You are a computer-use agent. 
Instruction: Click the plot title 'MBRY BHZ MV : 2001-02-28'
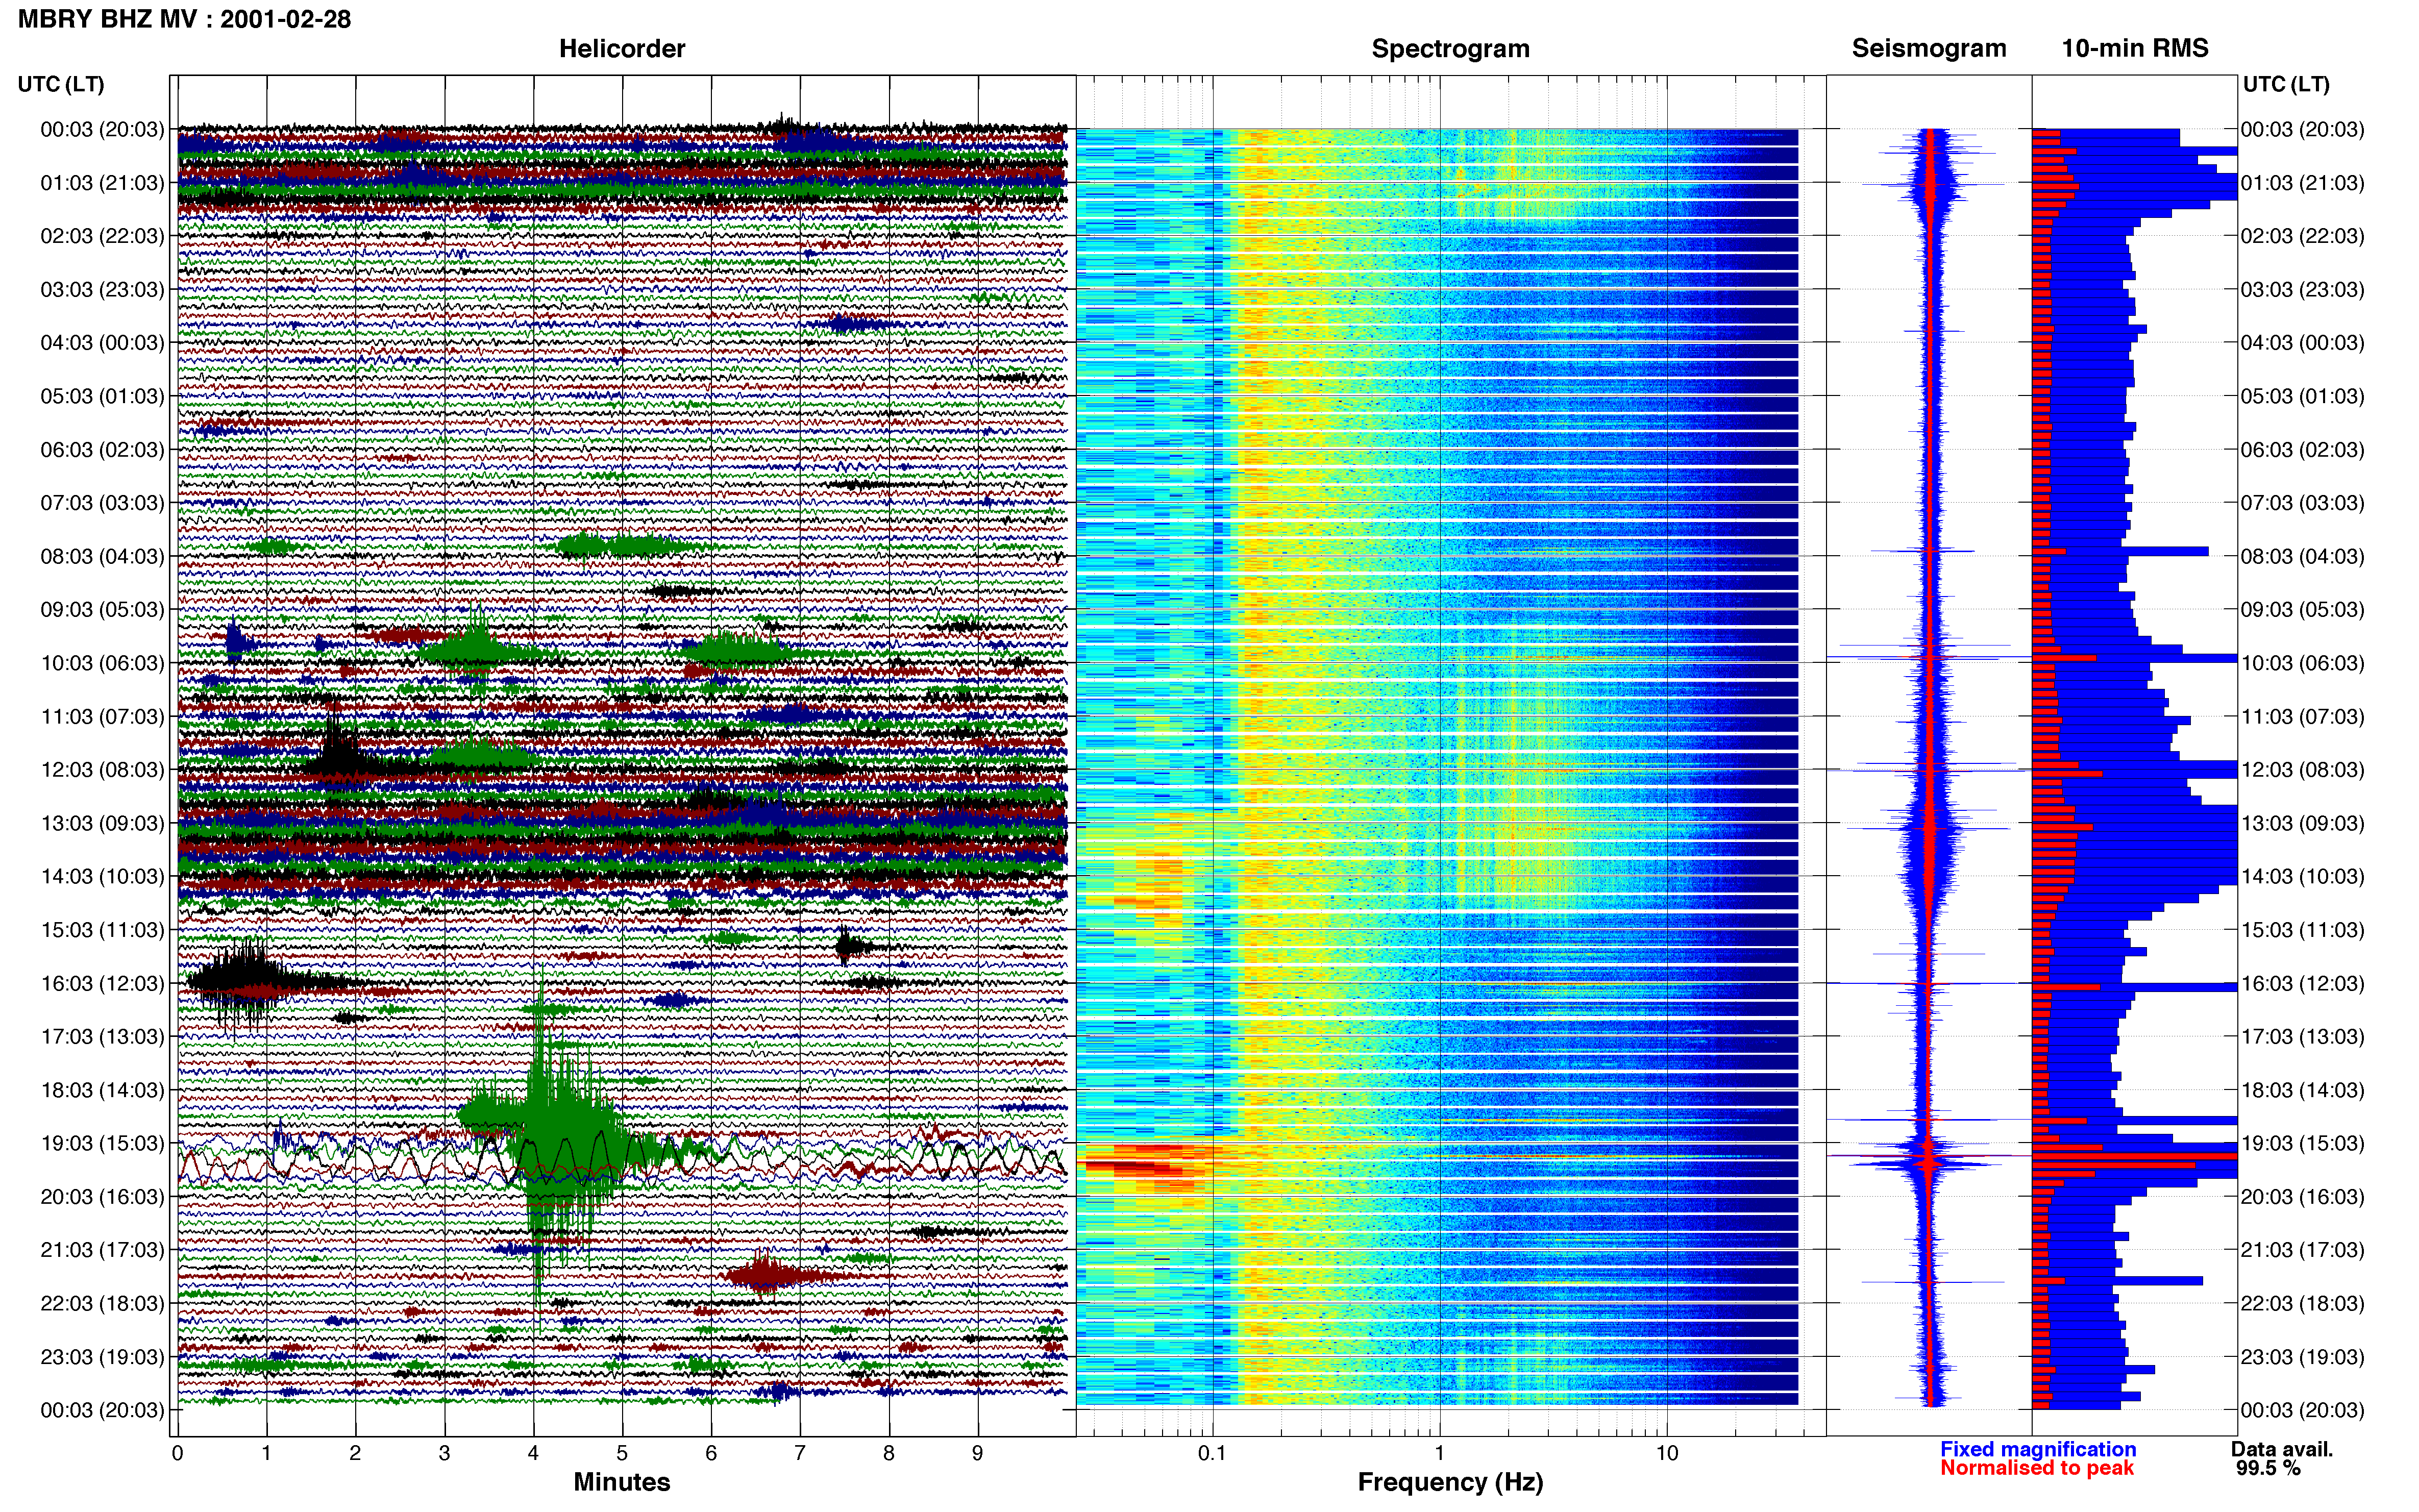185,19
